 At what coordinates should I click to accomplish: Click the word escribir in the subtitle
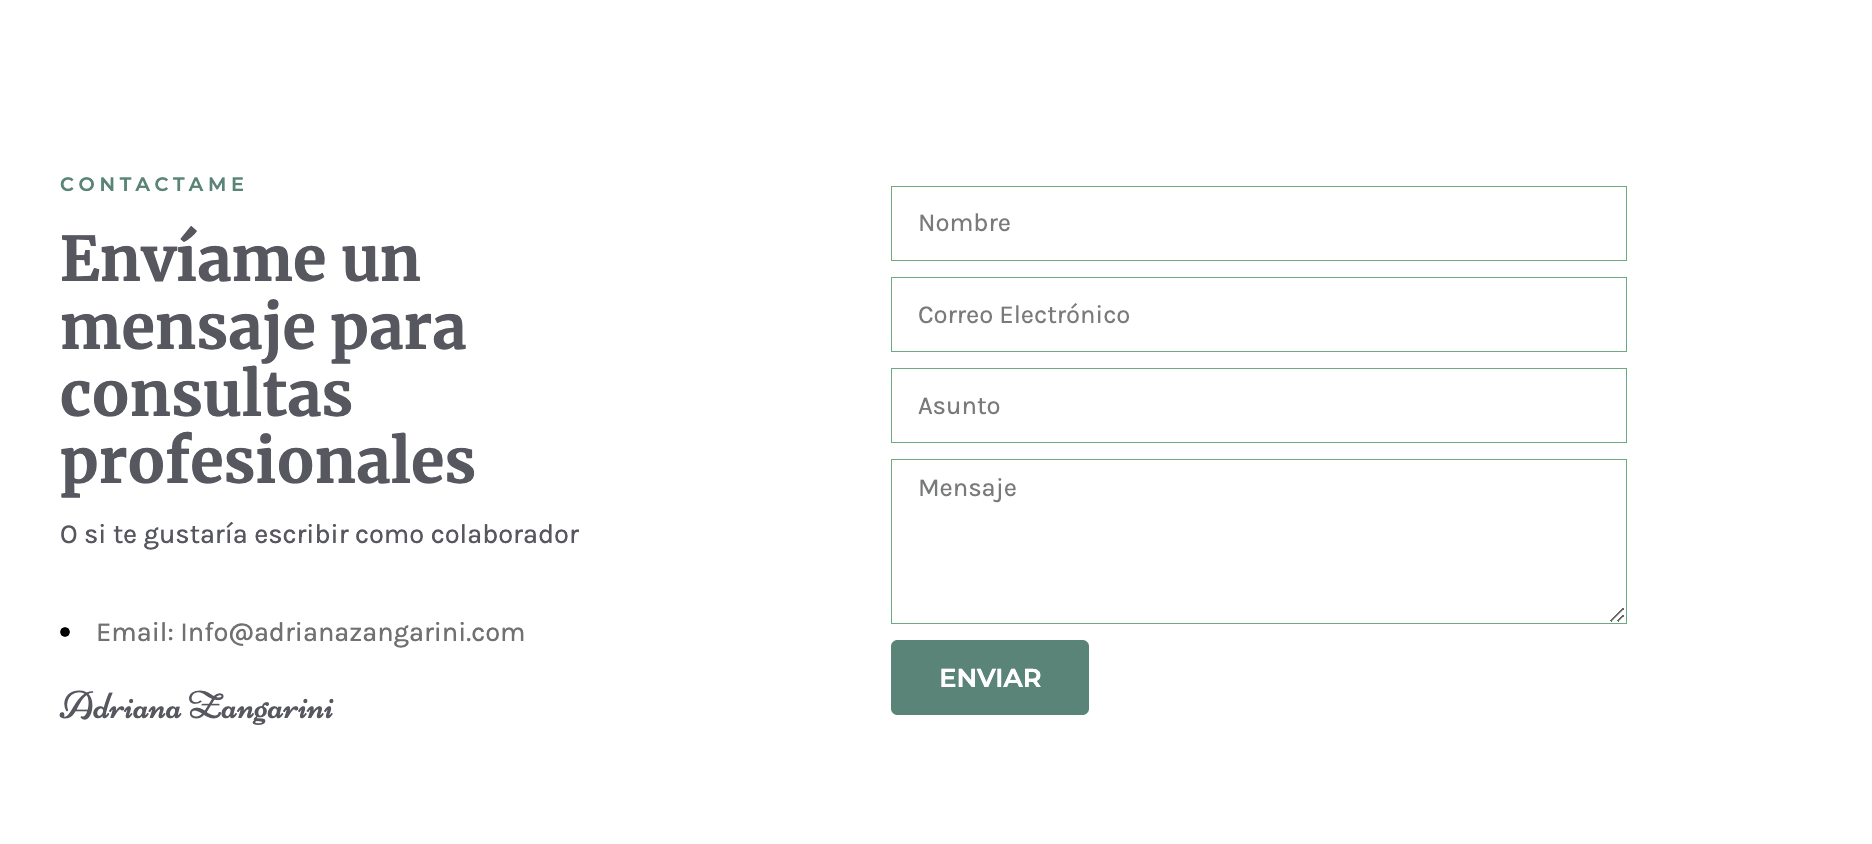click(x=301, y=534)
